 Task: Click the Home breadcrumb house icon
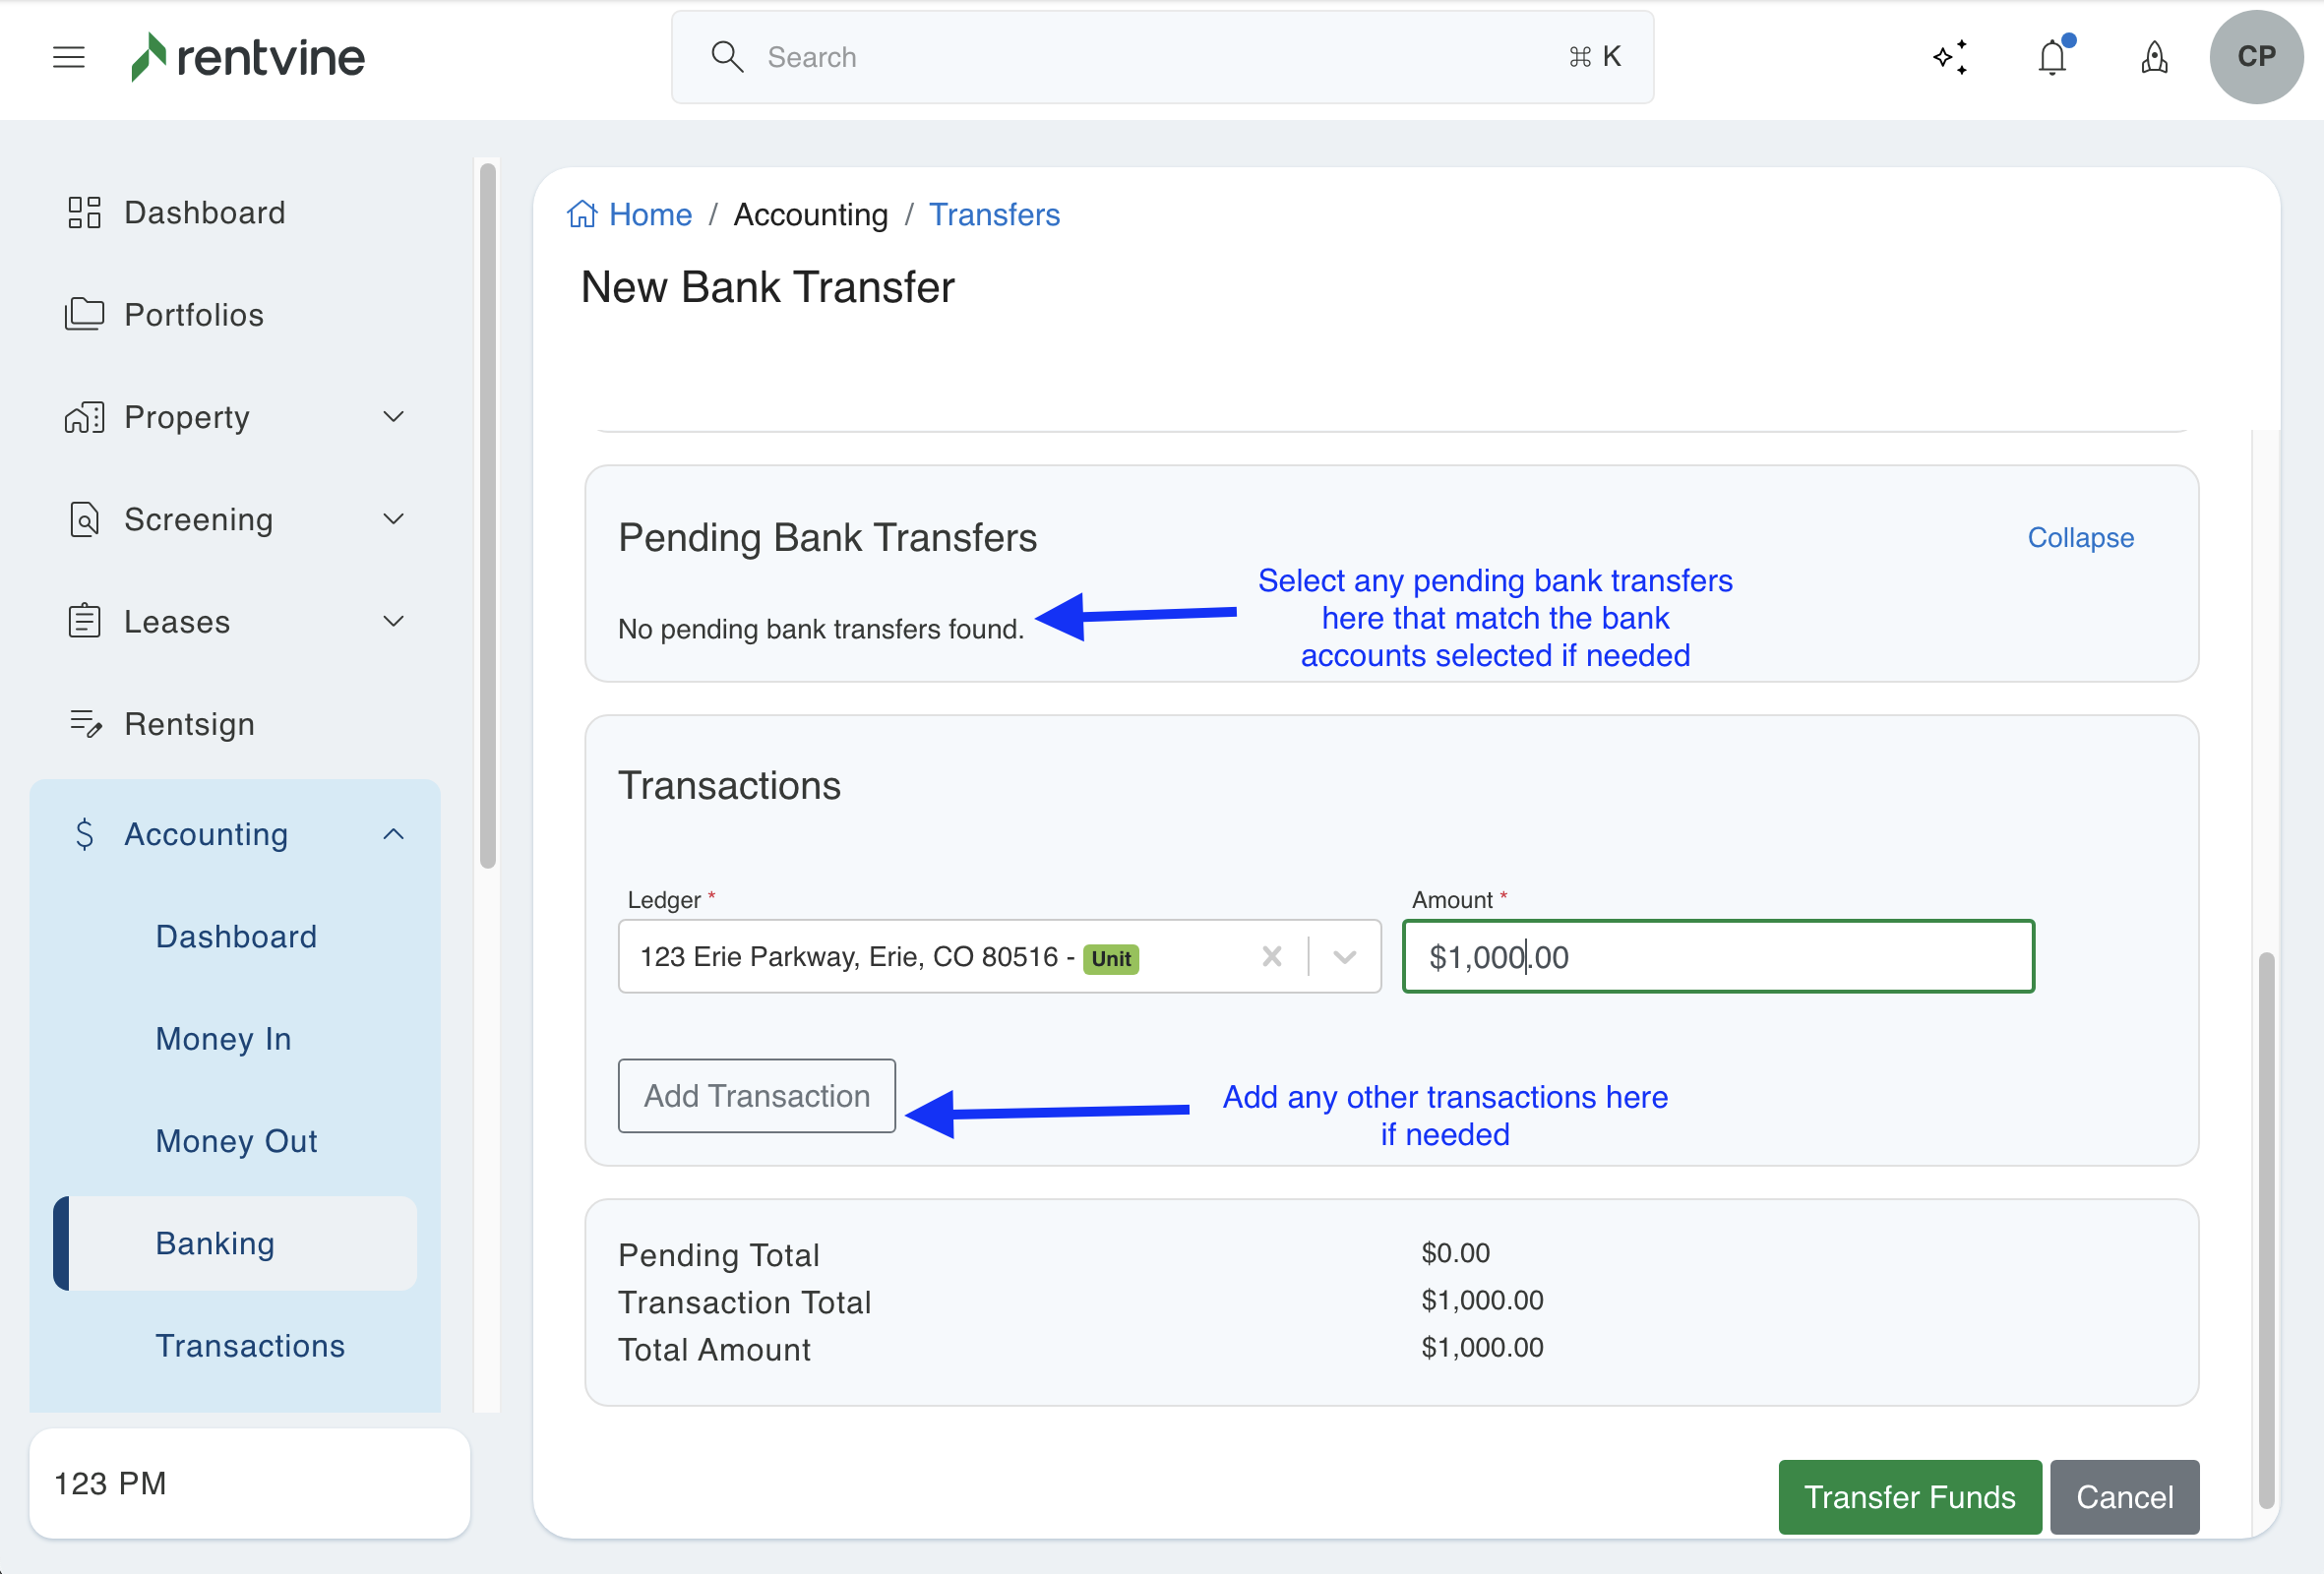tap(582, 214)
